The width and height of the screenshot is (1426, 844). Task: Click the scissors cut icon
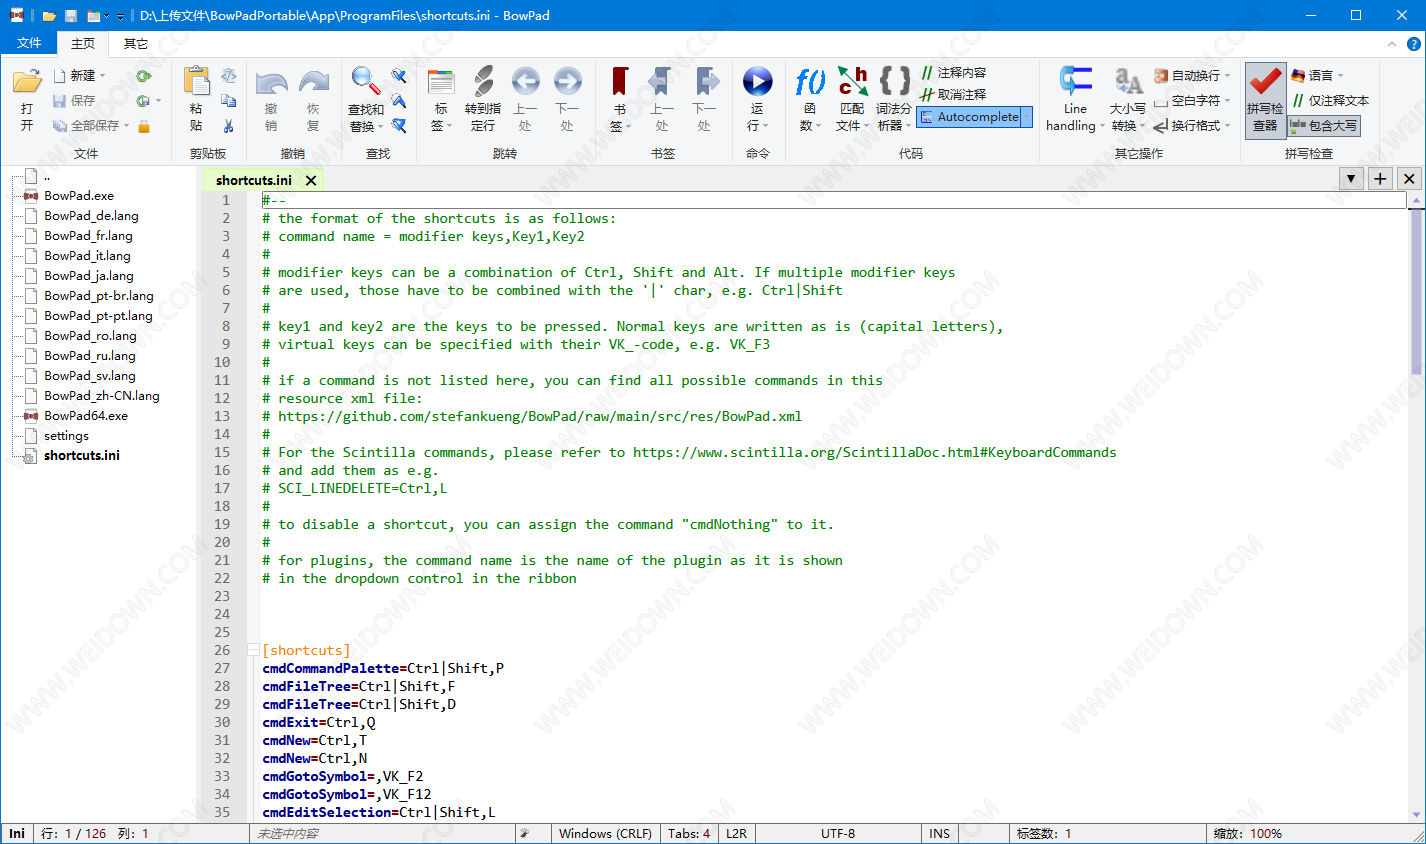pos(229,126)
